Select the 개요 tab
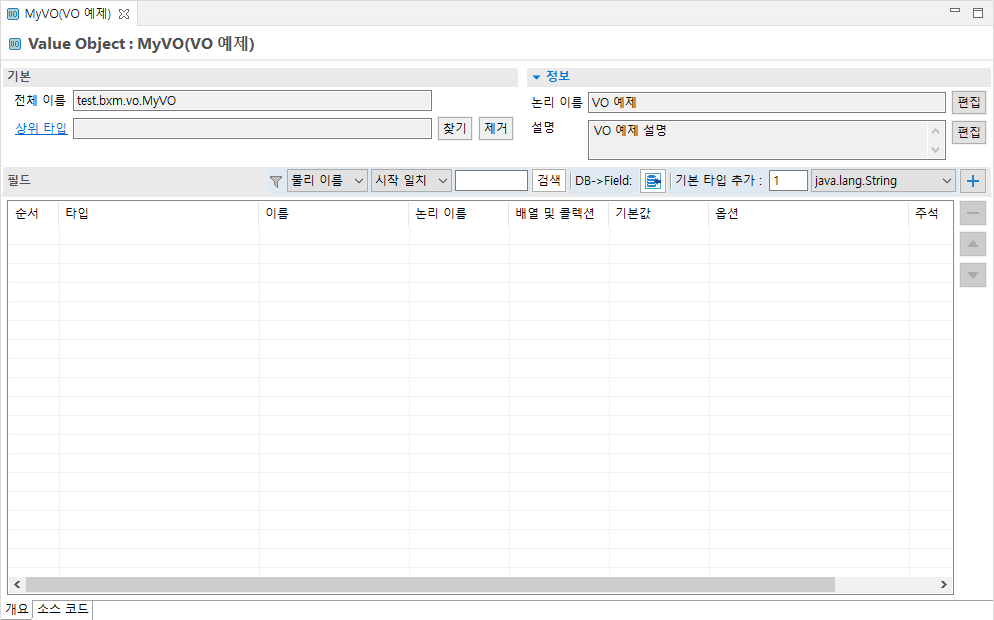994x620 pixels. point(17,609)
